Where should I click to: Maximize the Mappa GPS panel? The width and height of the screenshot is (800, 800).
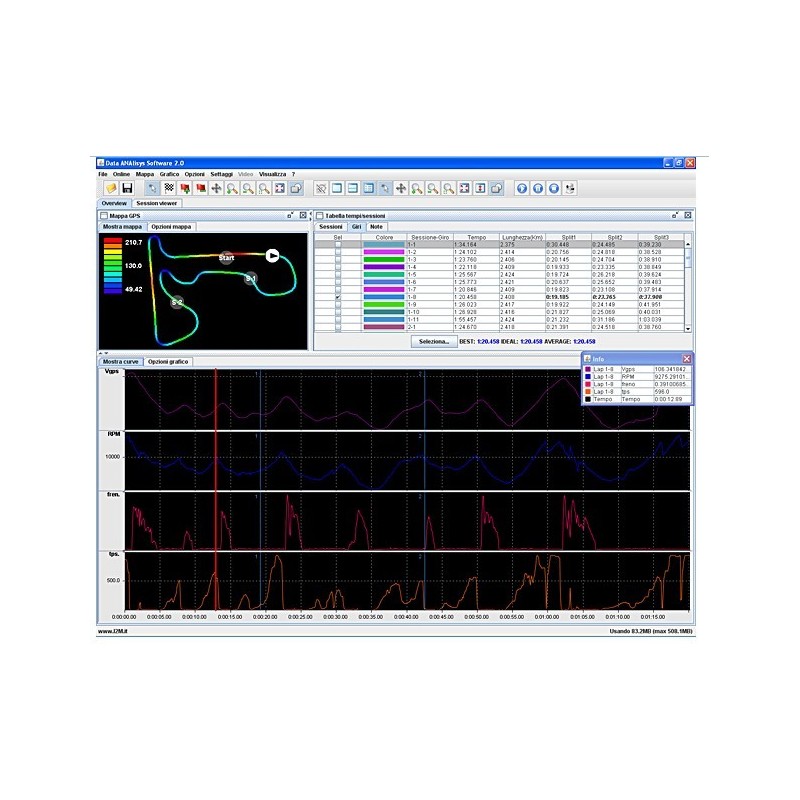pyautogui.click(x=303, y=215)
